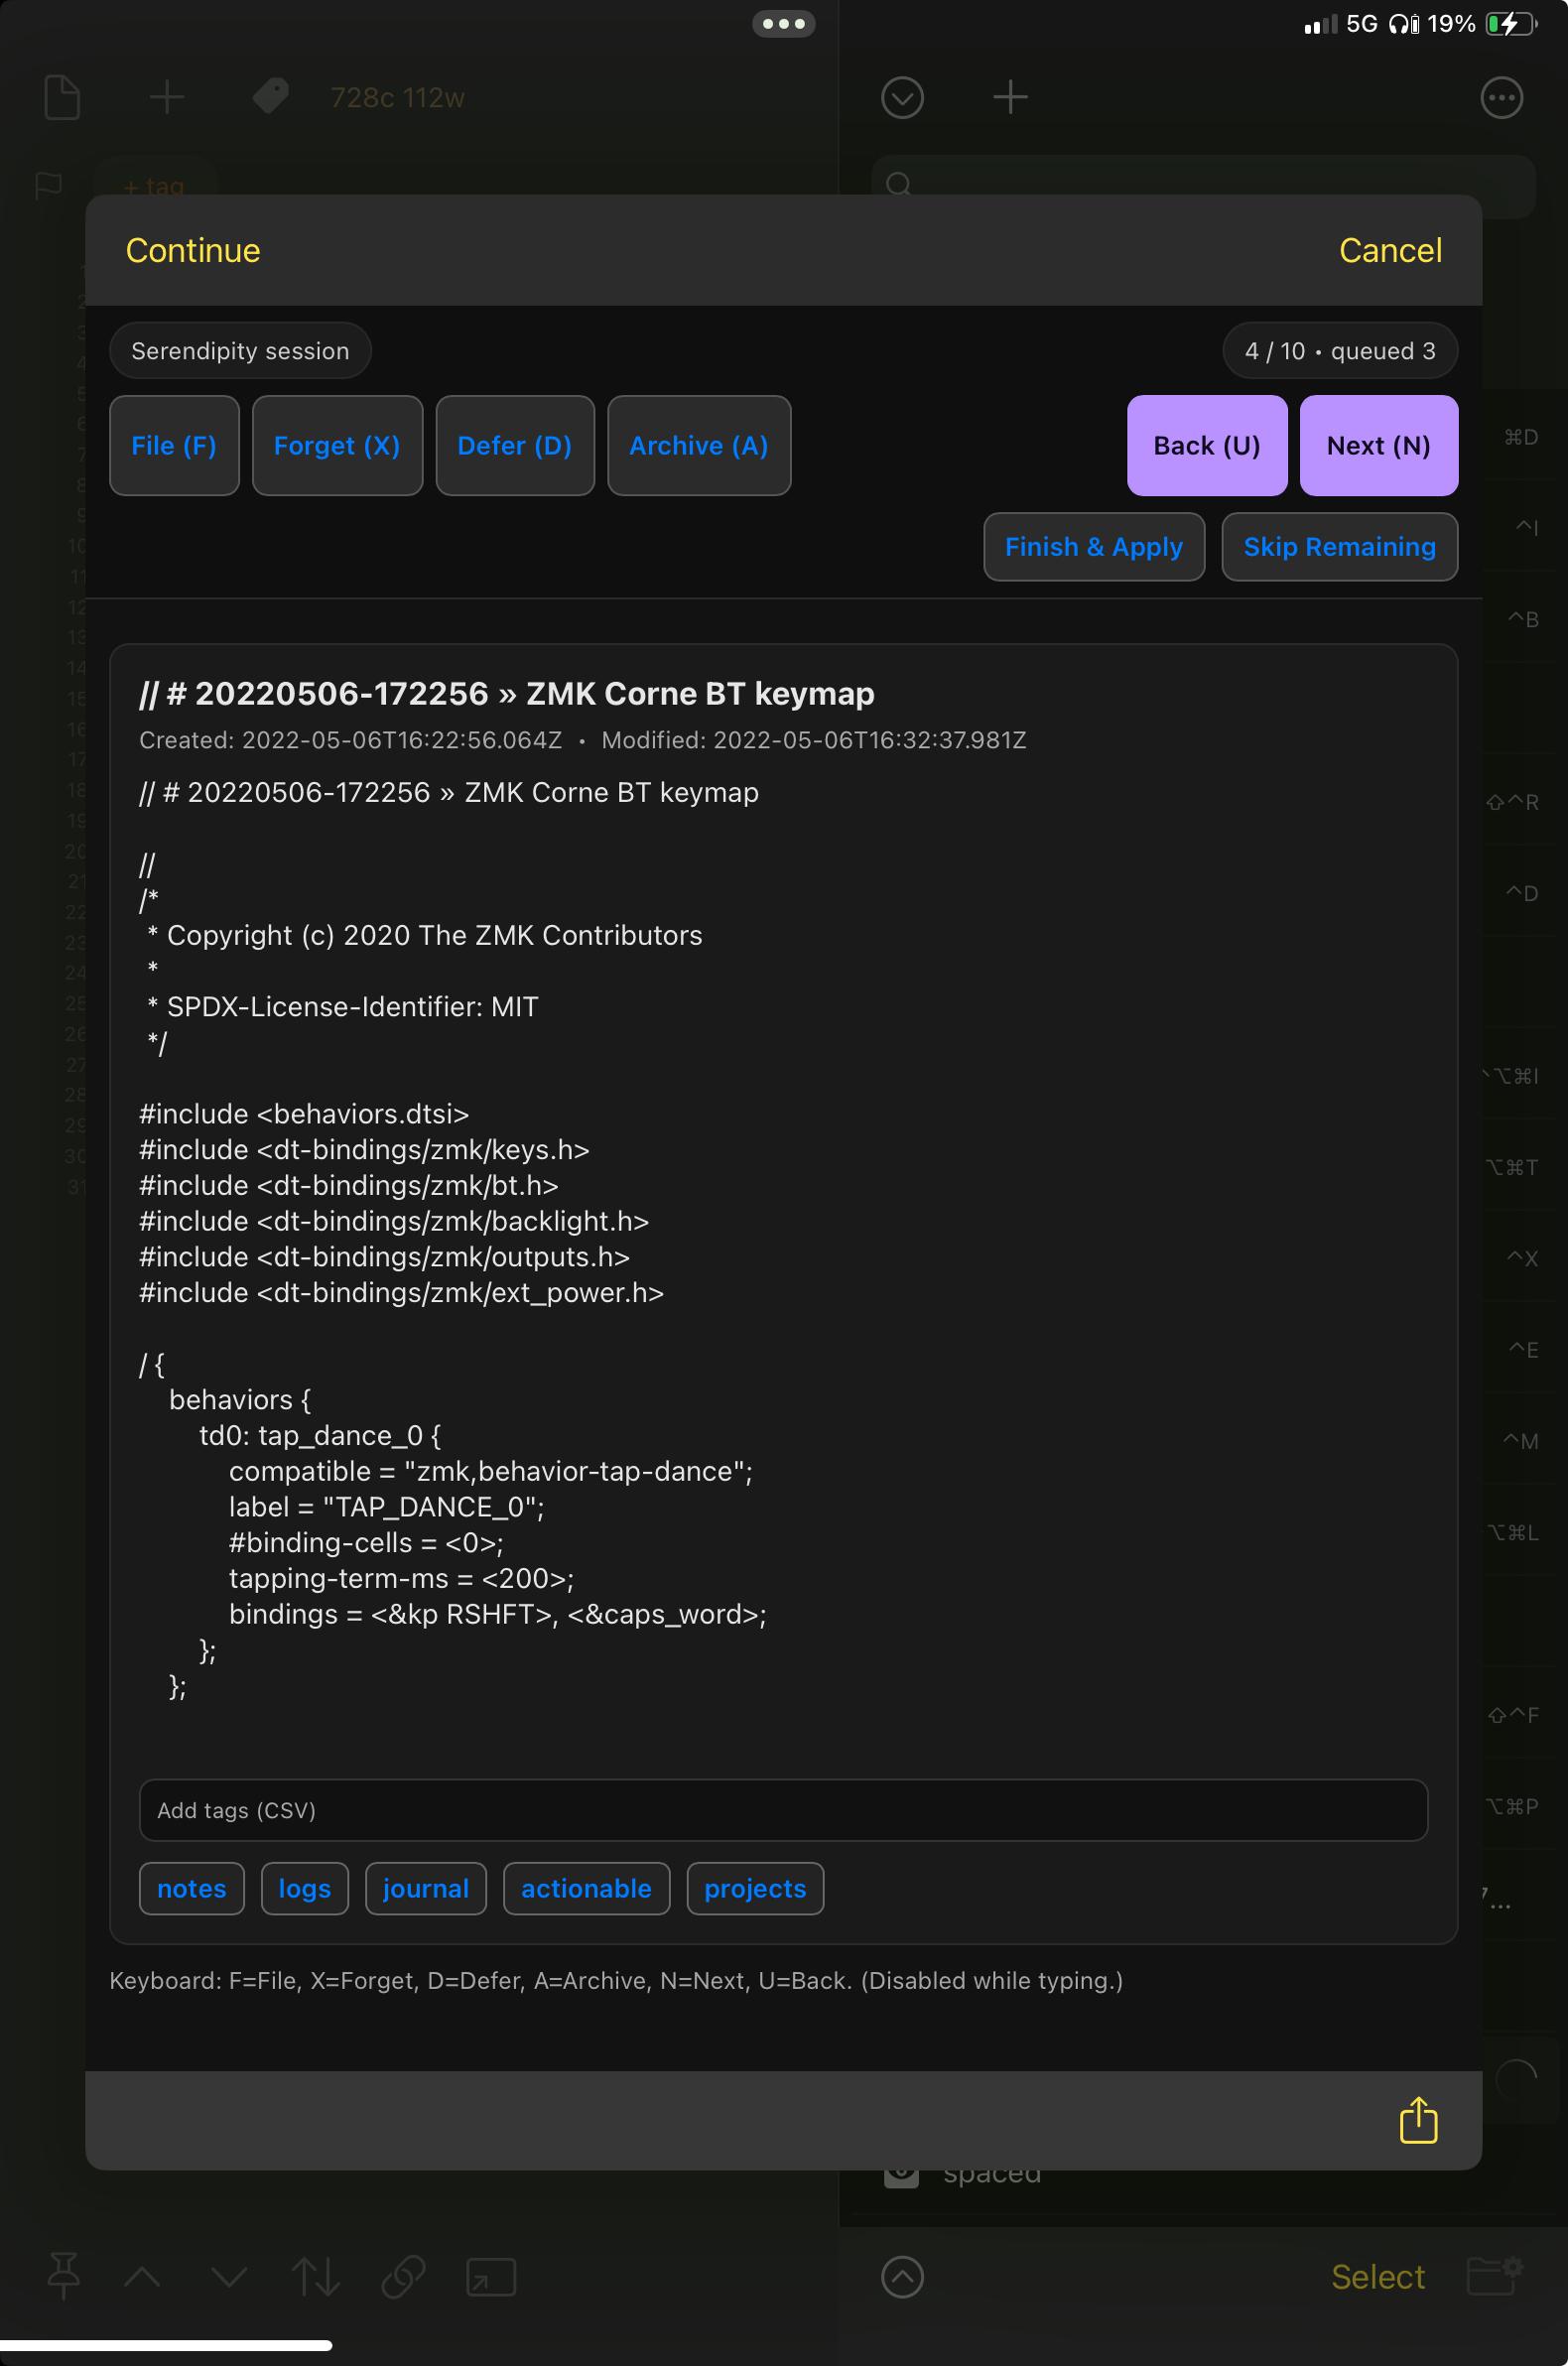Open the preview window icon in the bottom toolbar

click(x=491, y=2277)
